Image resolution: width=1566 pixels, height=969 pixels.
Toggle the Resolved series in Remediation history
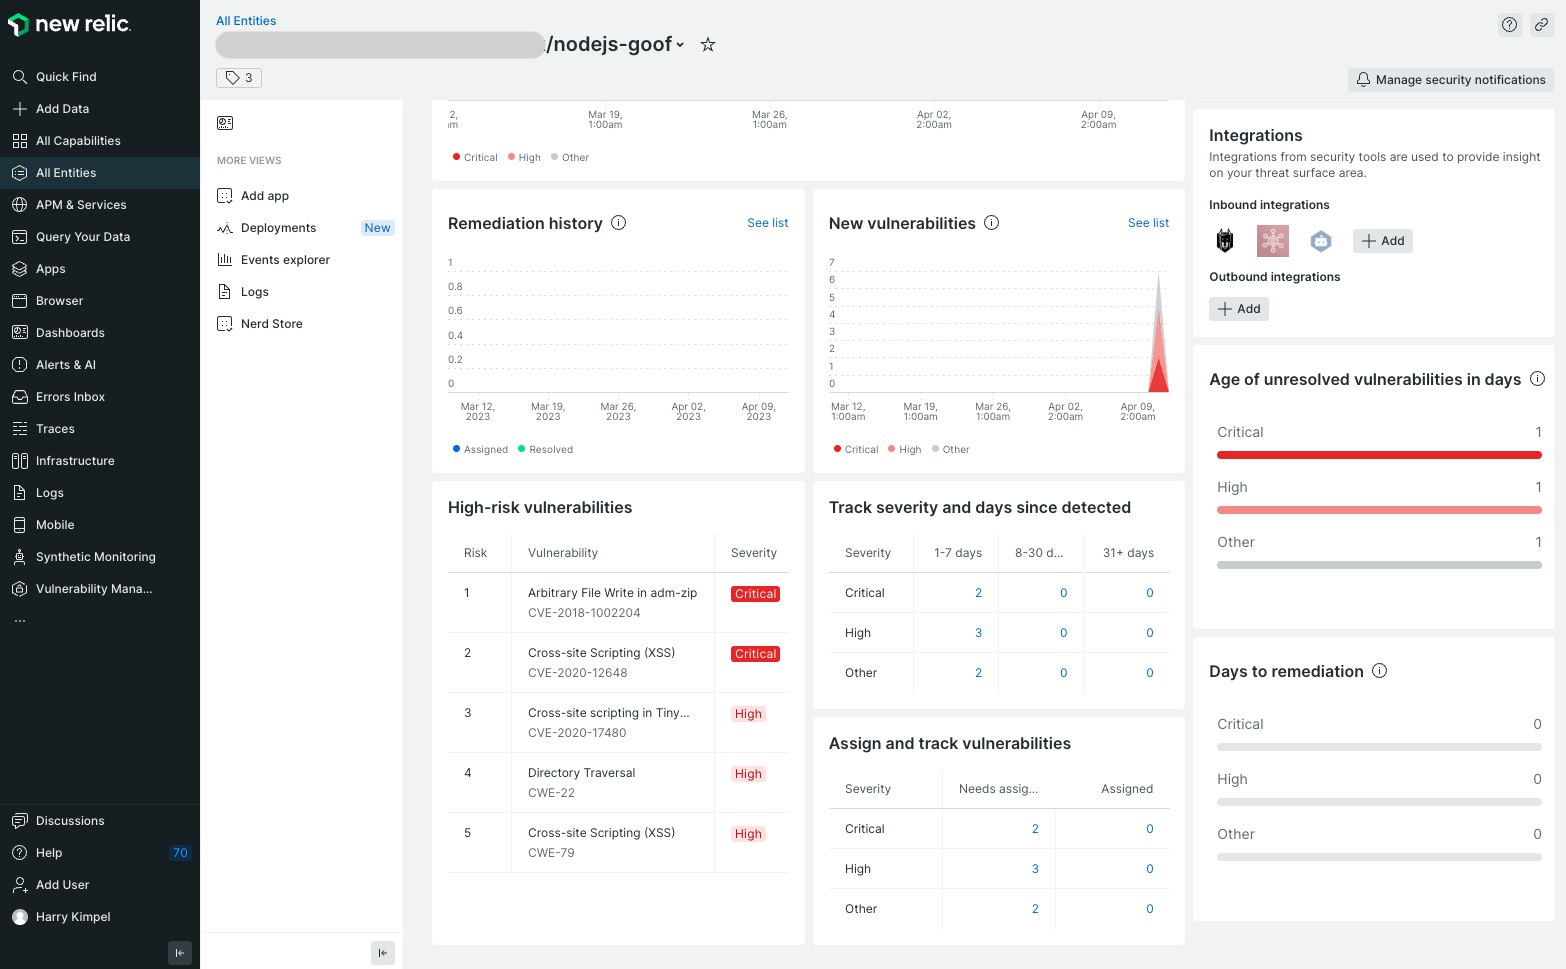click(545, 449)
